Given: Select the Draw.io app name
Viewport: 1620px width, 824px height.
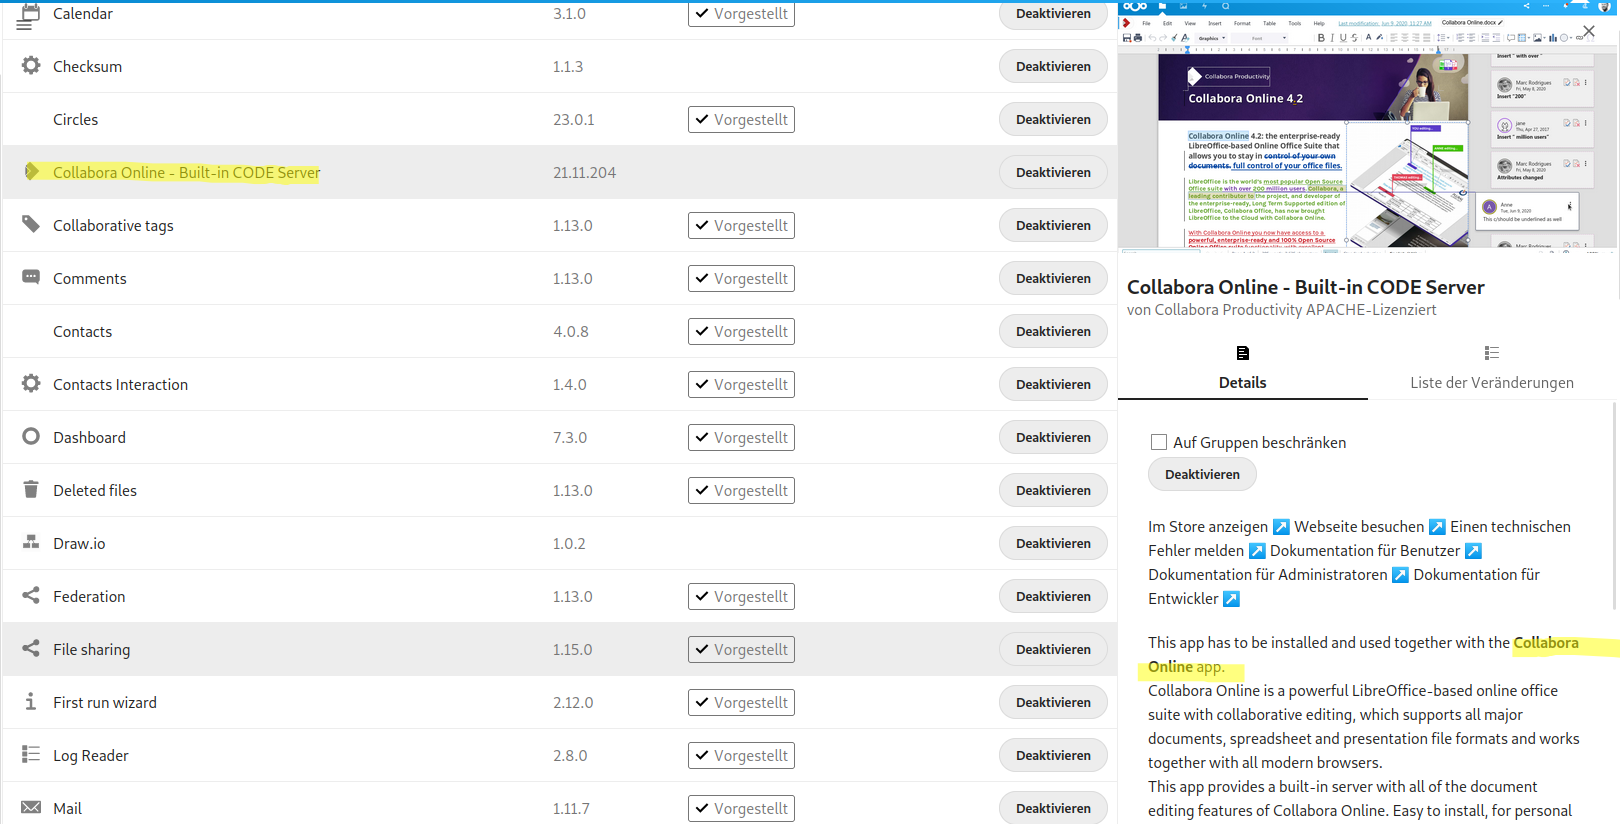Looking at the screenshot, I should [x=79, y=543].
